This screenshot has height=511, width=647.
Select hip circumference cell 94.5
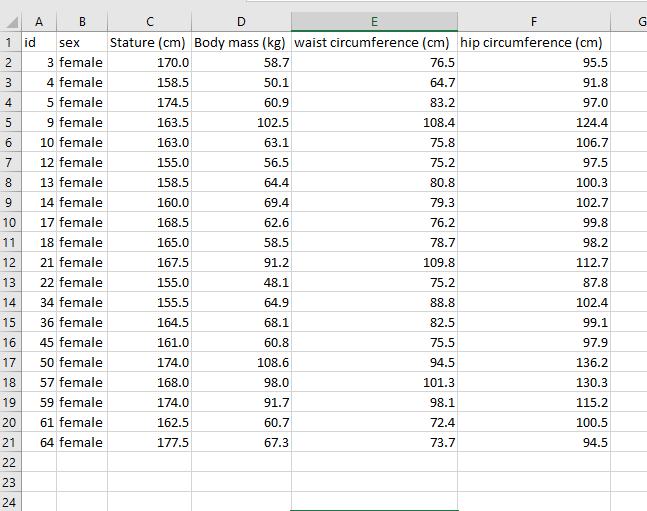click(x=534, y=442)
